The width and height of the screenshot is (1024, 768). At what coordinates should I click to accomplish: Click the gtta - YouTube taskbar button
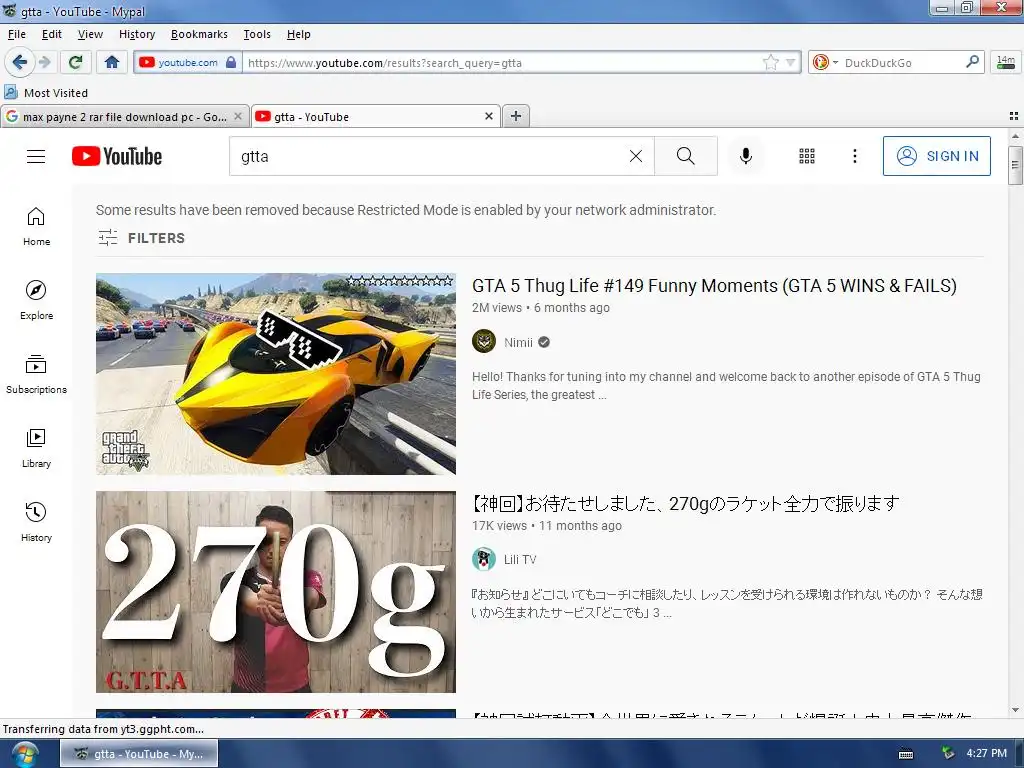click(x=139, y=754)
